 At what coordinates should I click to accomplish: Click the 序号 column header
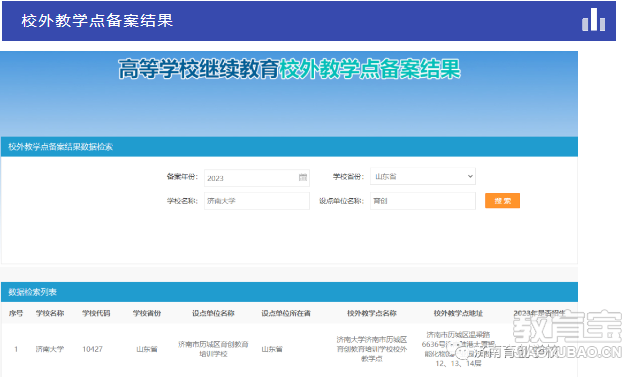[x=16, y=313]
